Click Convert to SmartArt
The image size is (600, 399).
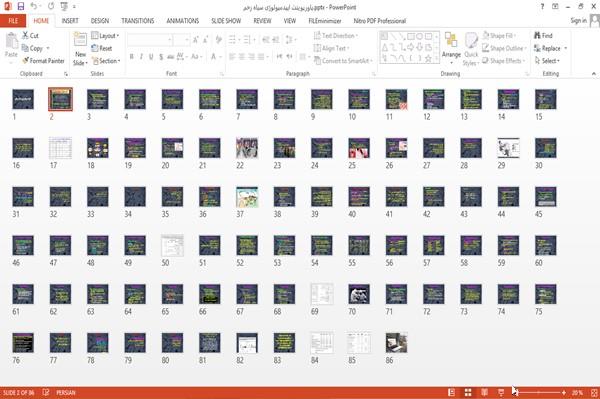tap(343, 61)
